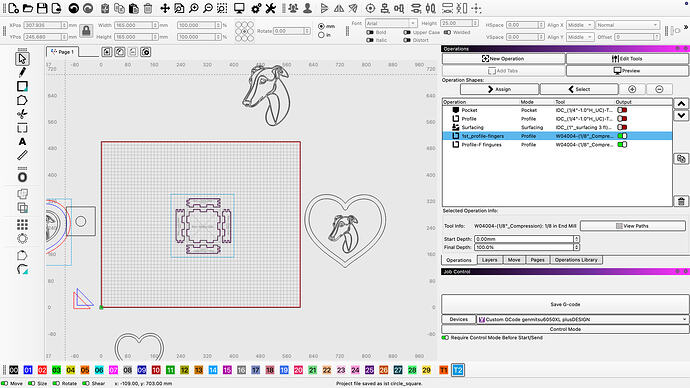The image size is (690, 388).
Task: Adjust the Rotate value stepper
Action: click(307, 31)
